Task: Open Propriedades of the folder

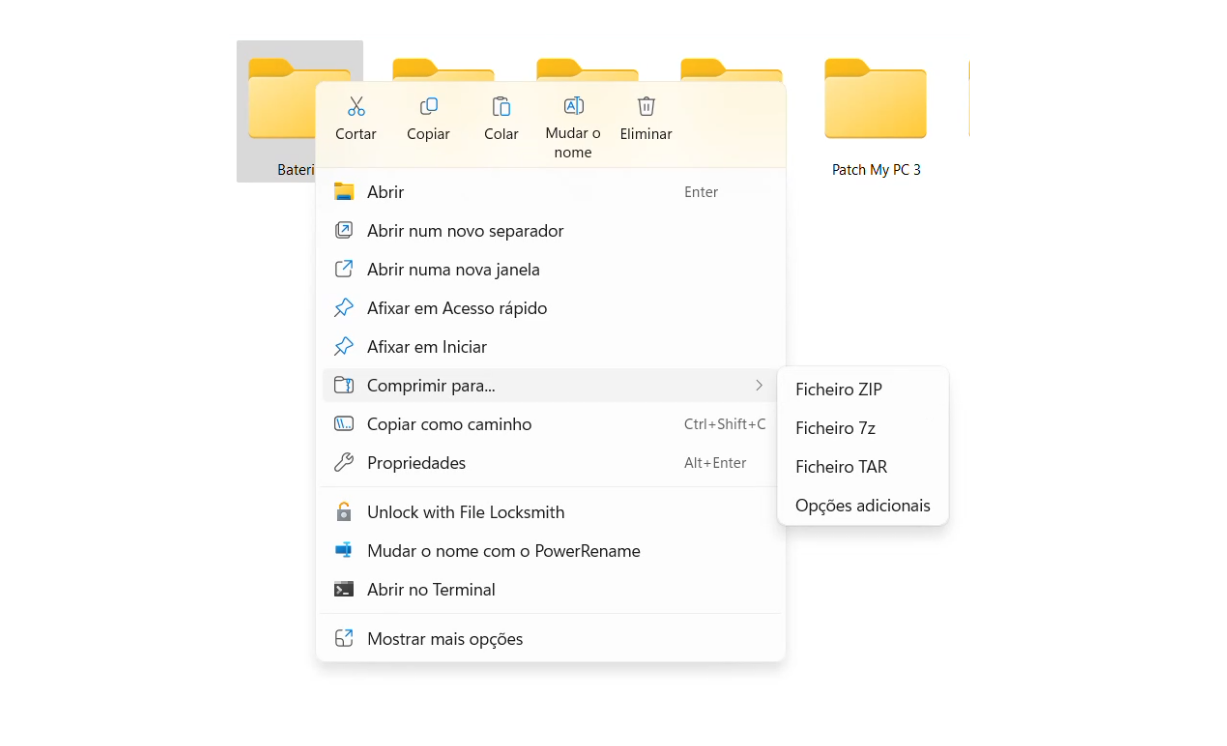Action: (416, 463)
